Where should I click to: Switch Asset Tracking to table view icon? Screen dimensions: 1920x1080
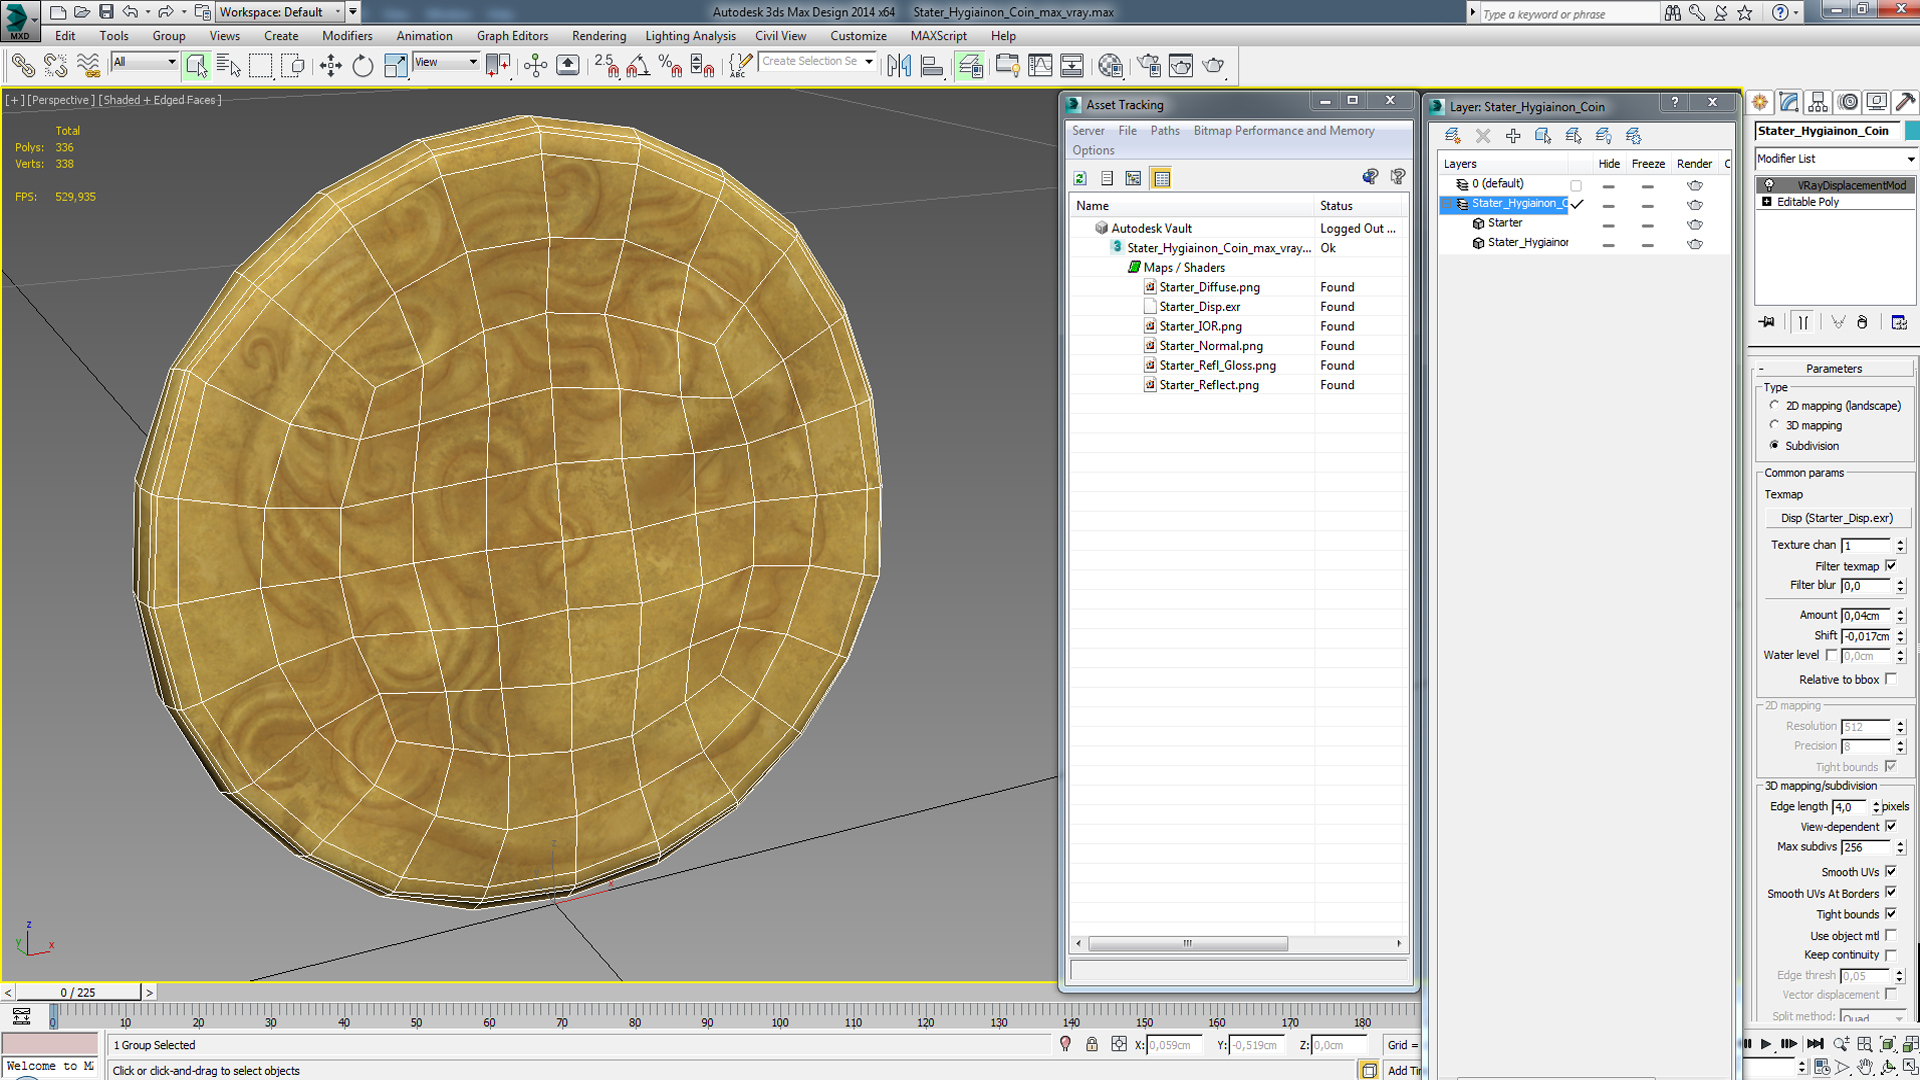click(x=1161, y=178)
